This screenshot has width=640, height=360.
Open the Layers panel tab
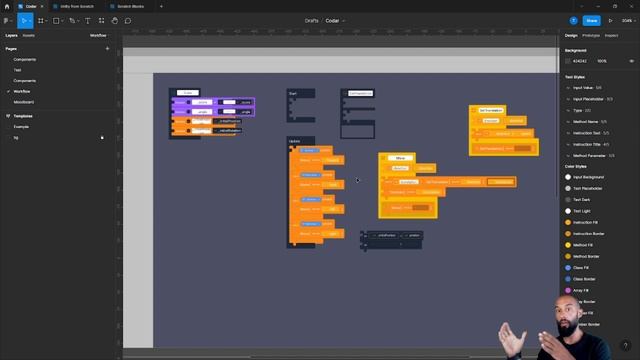[x=11, y=36]
